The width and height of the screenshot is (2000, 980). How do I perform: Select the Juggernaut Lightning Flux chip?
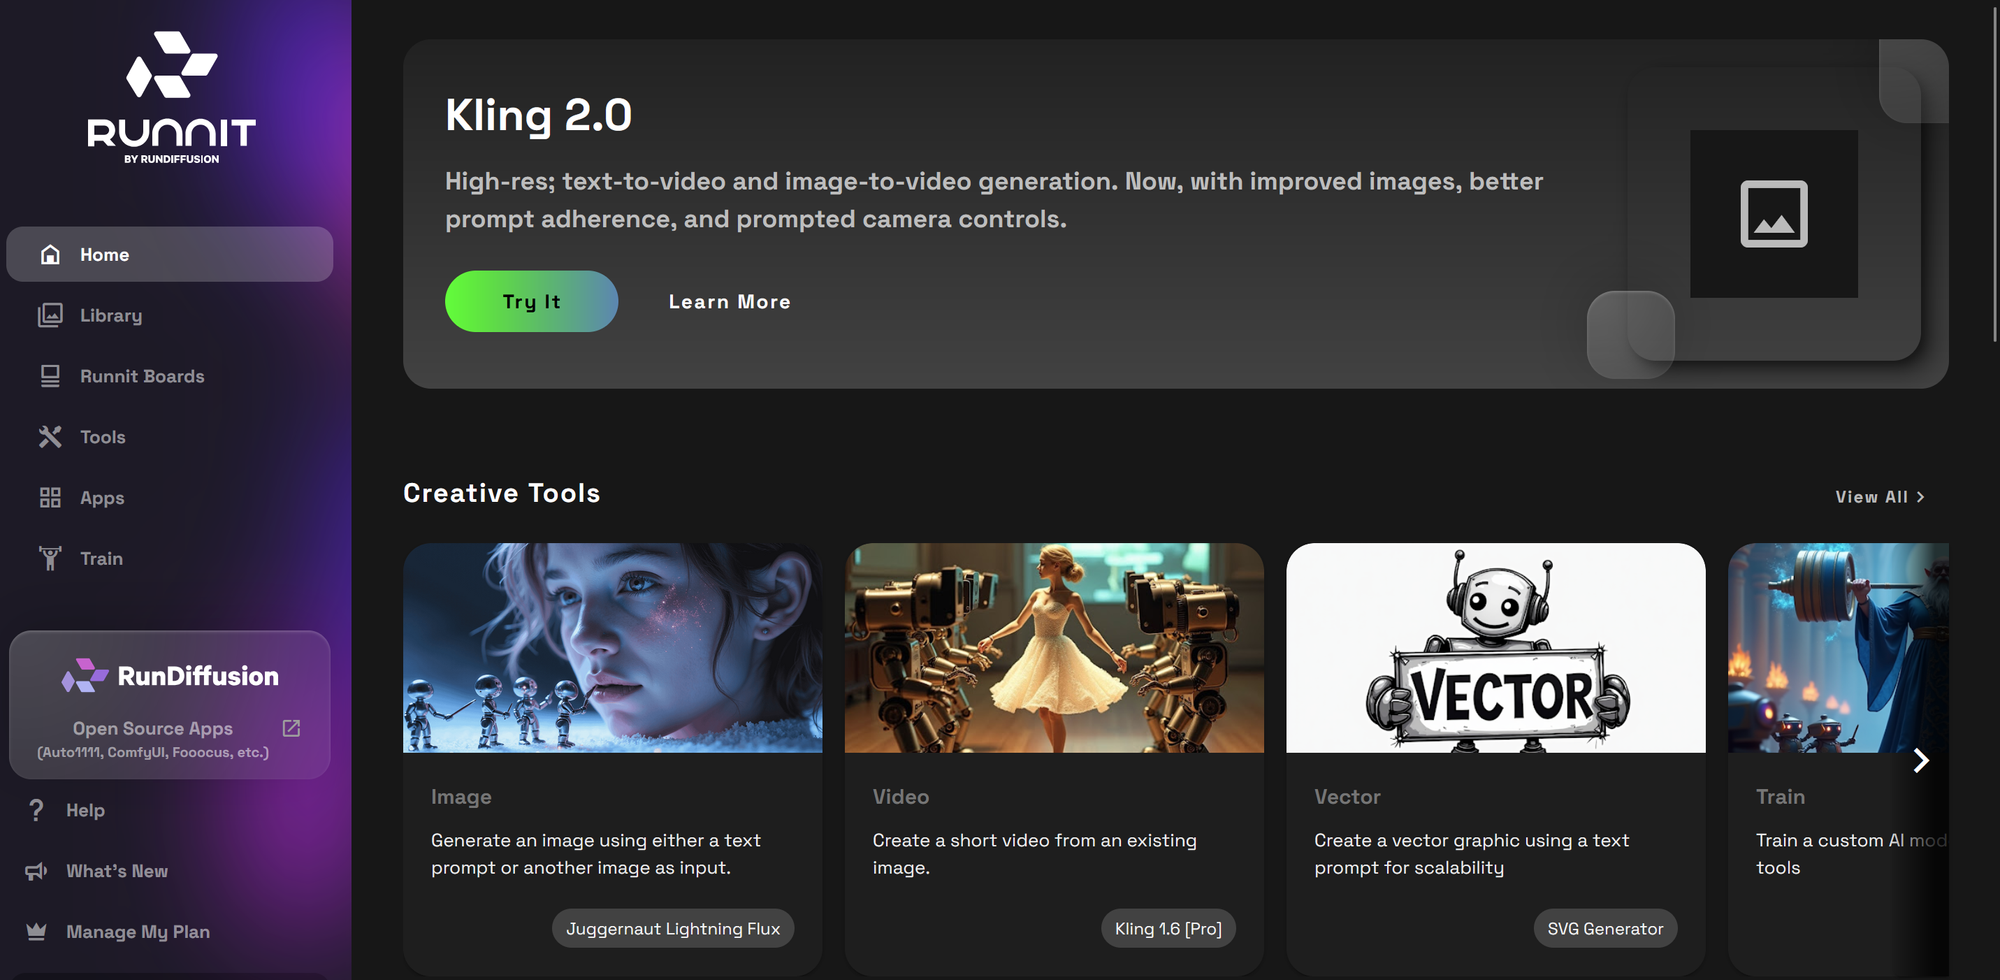click(673, 928)
